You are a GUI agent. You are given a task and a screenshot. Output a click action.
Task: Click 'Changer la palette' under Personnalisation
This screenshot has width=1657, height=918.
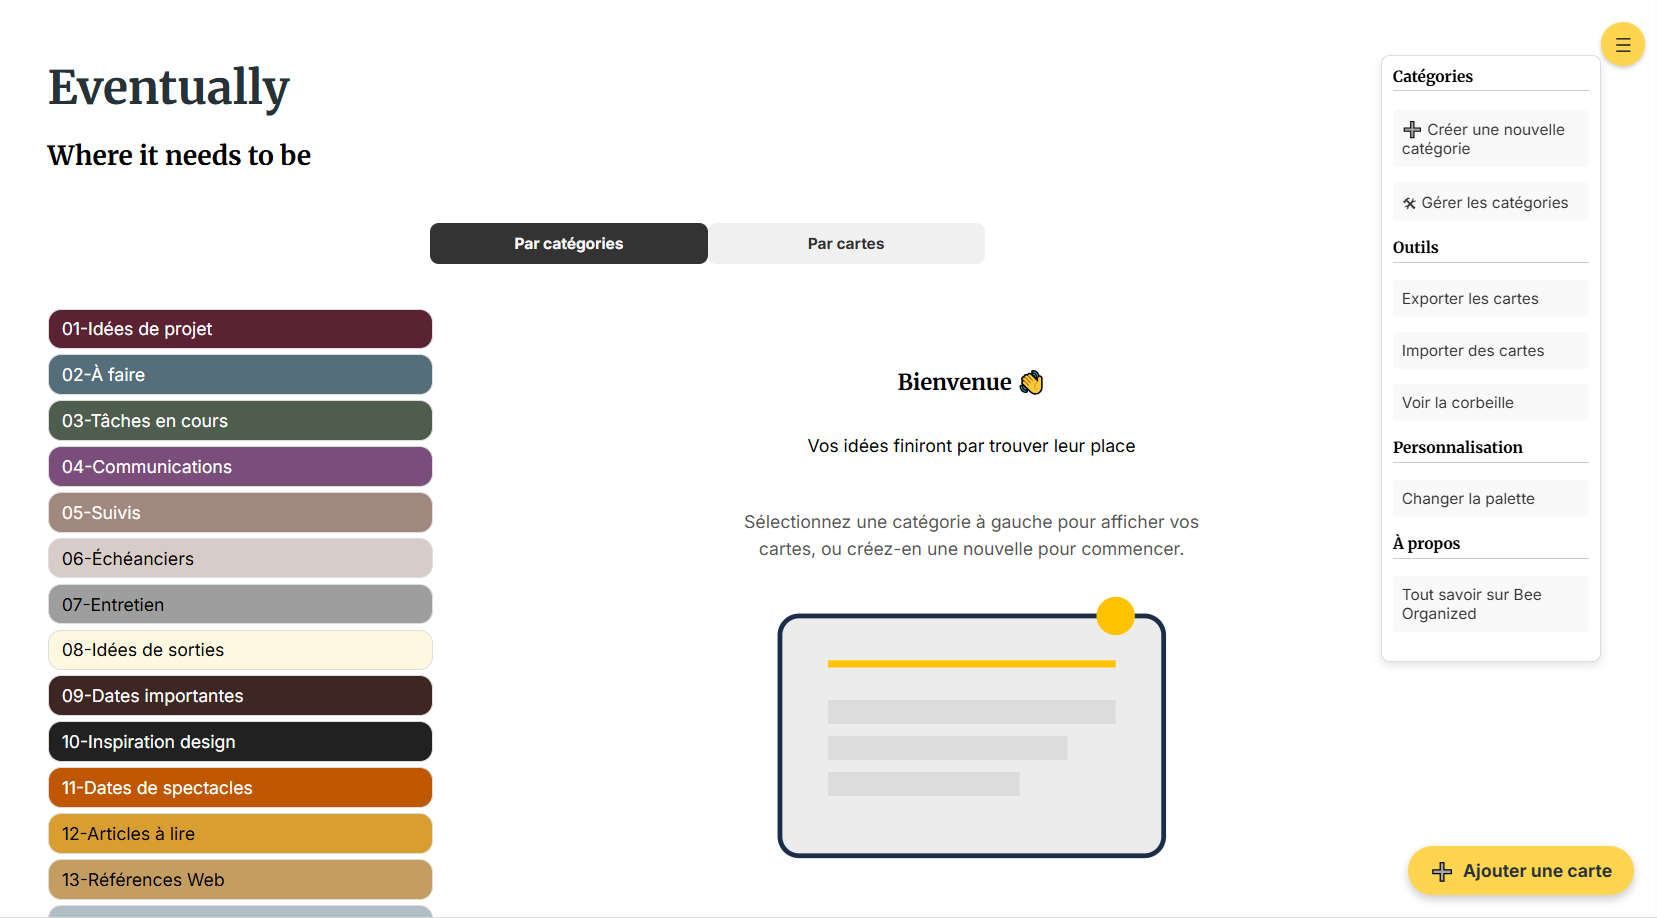1490,499
